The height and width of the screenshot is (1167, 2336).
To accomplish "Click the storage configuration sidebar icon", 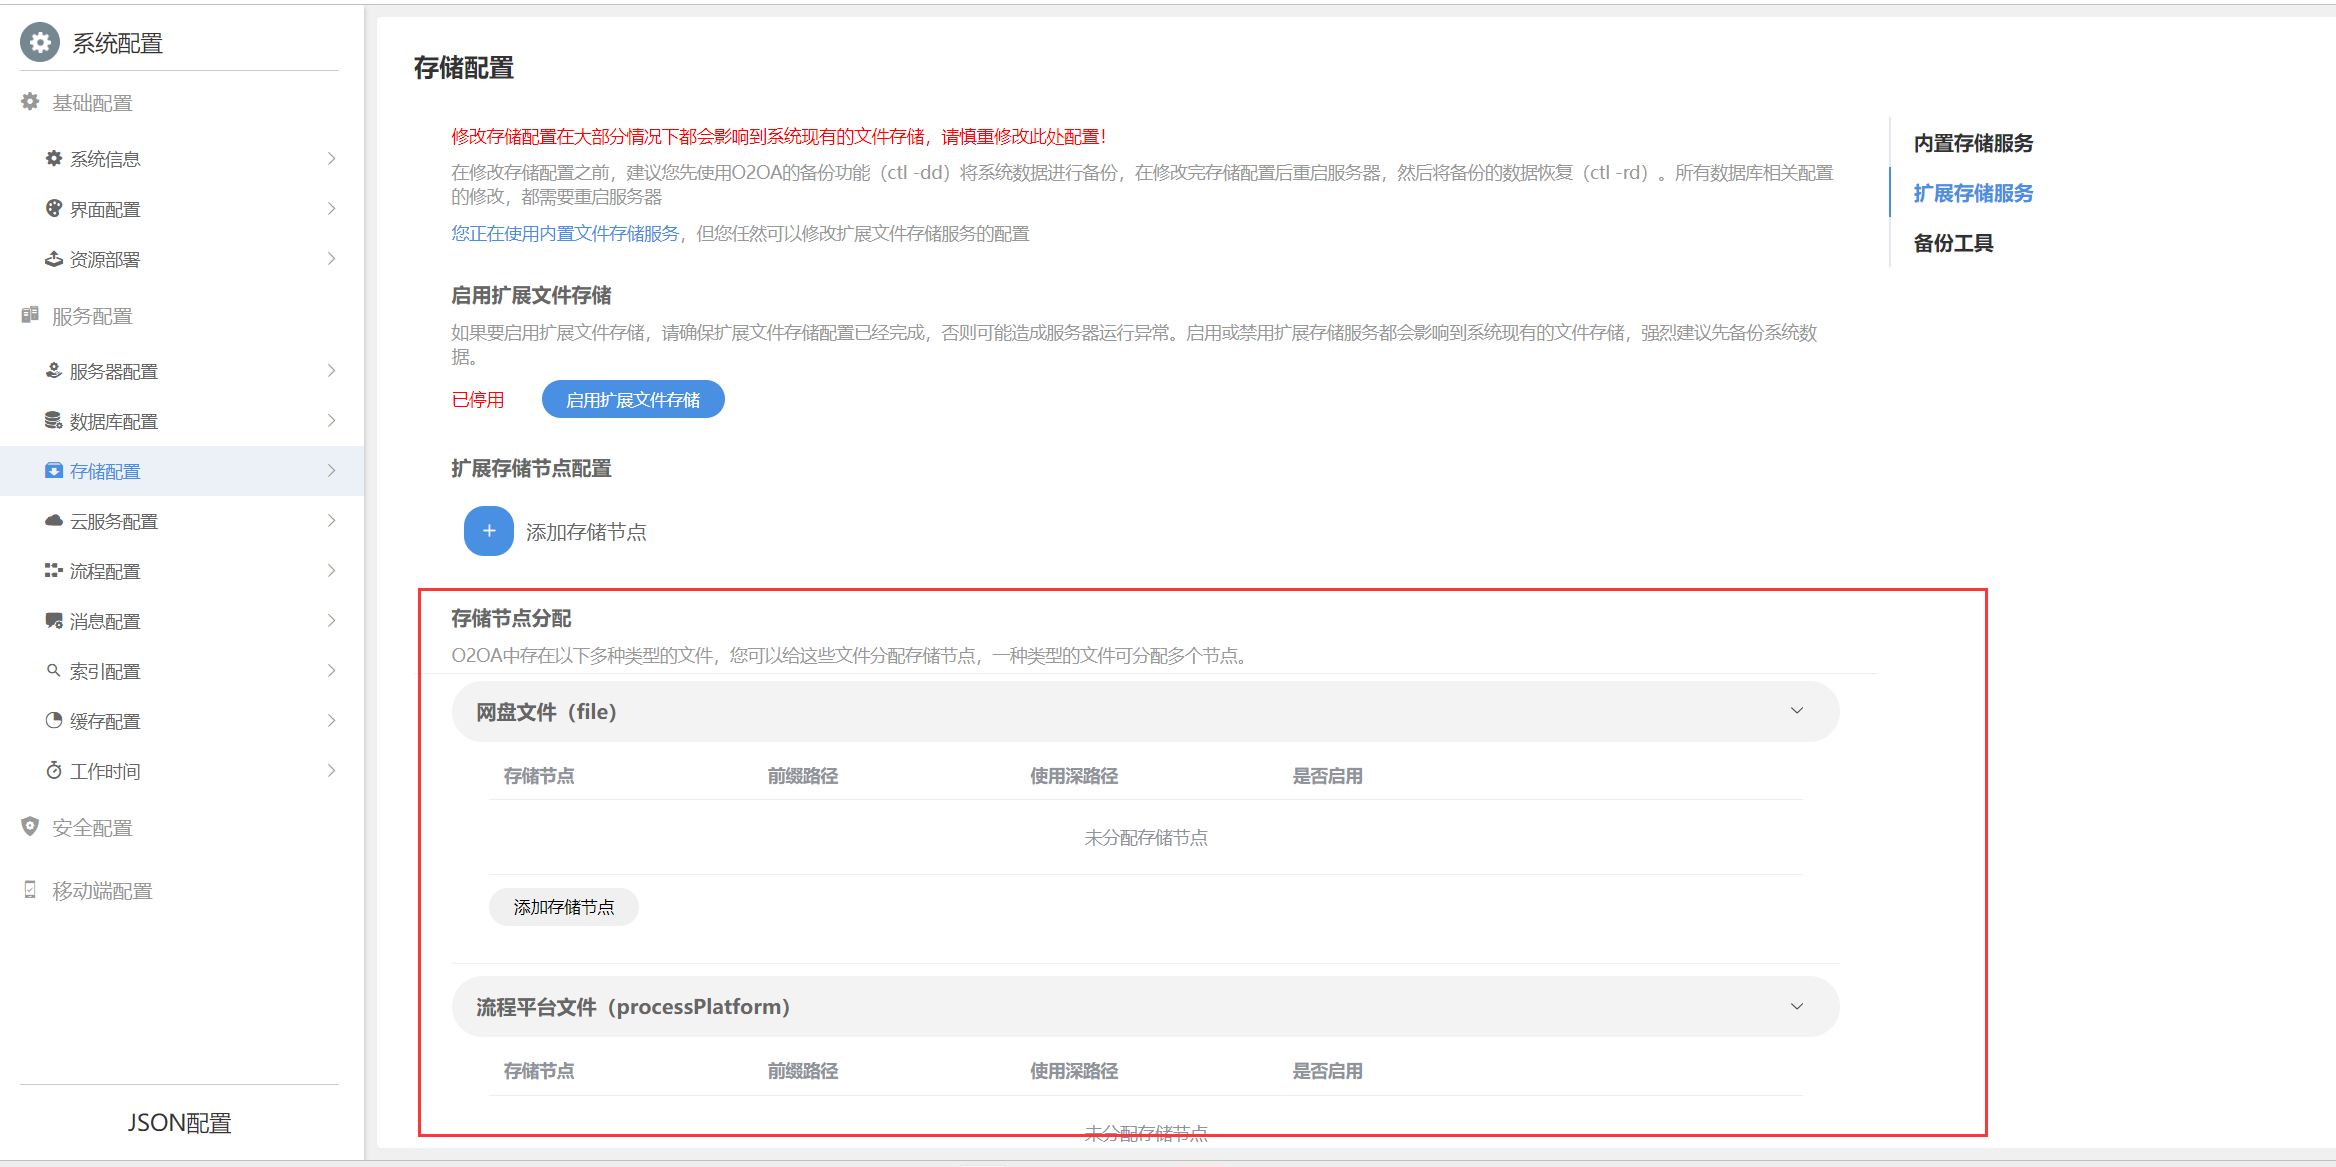I will point(54,471).
